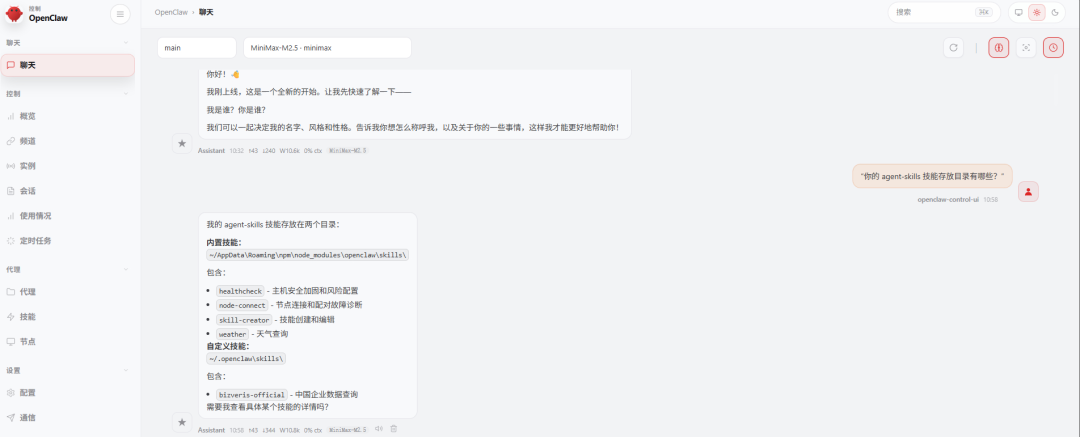Click the weather skill tag
Screen dimensions: 1080x437
(x=232, y=334)
